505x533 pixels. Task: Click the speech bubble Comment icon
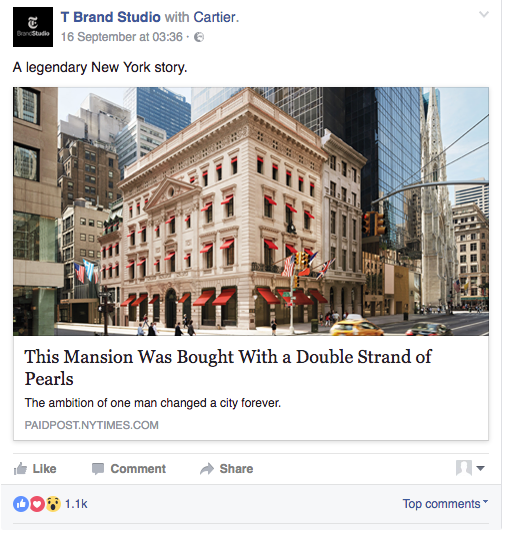tap(98, 469)
